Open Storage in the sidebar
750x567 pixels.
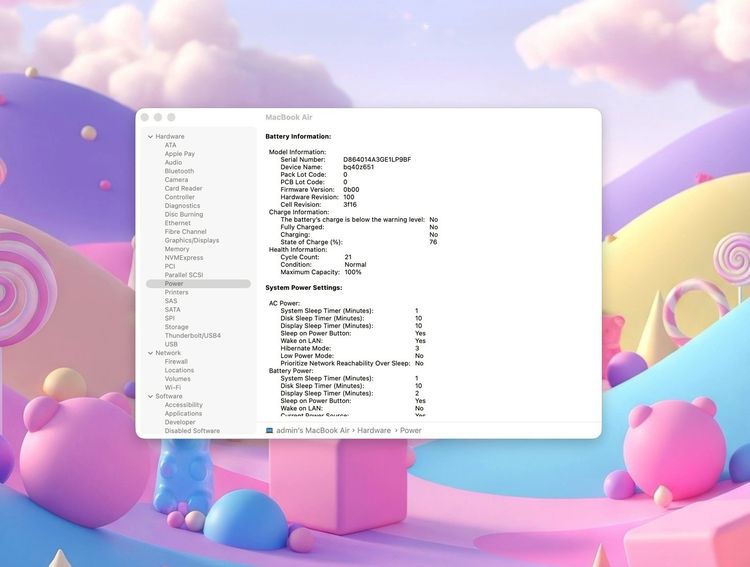(x=176, y=327)
